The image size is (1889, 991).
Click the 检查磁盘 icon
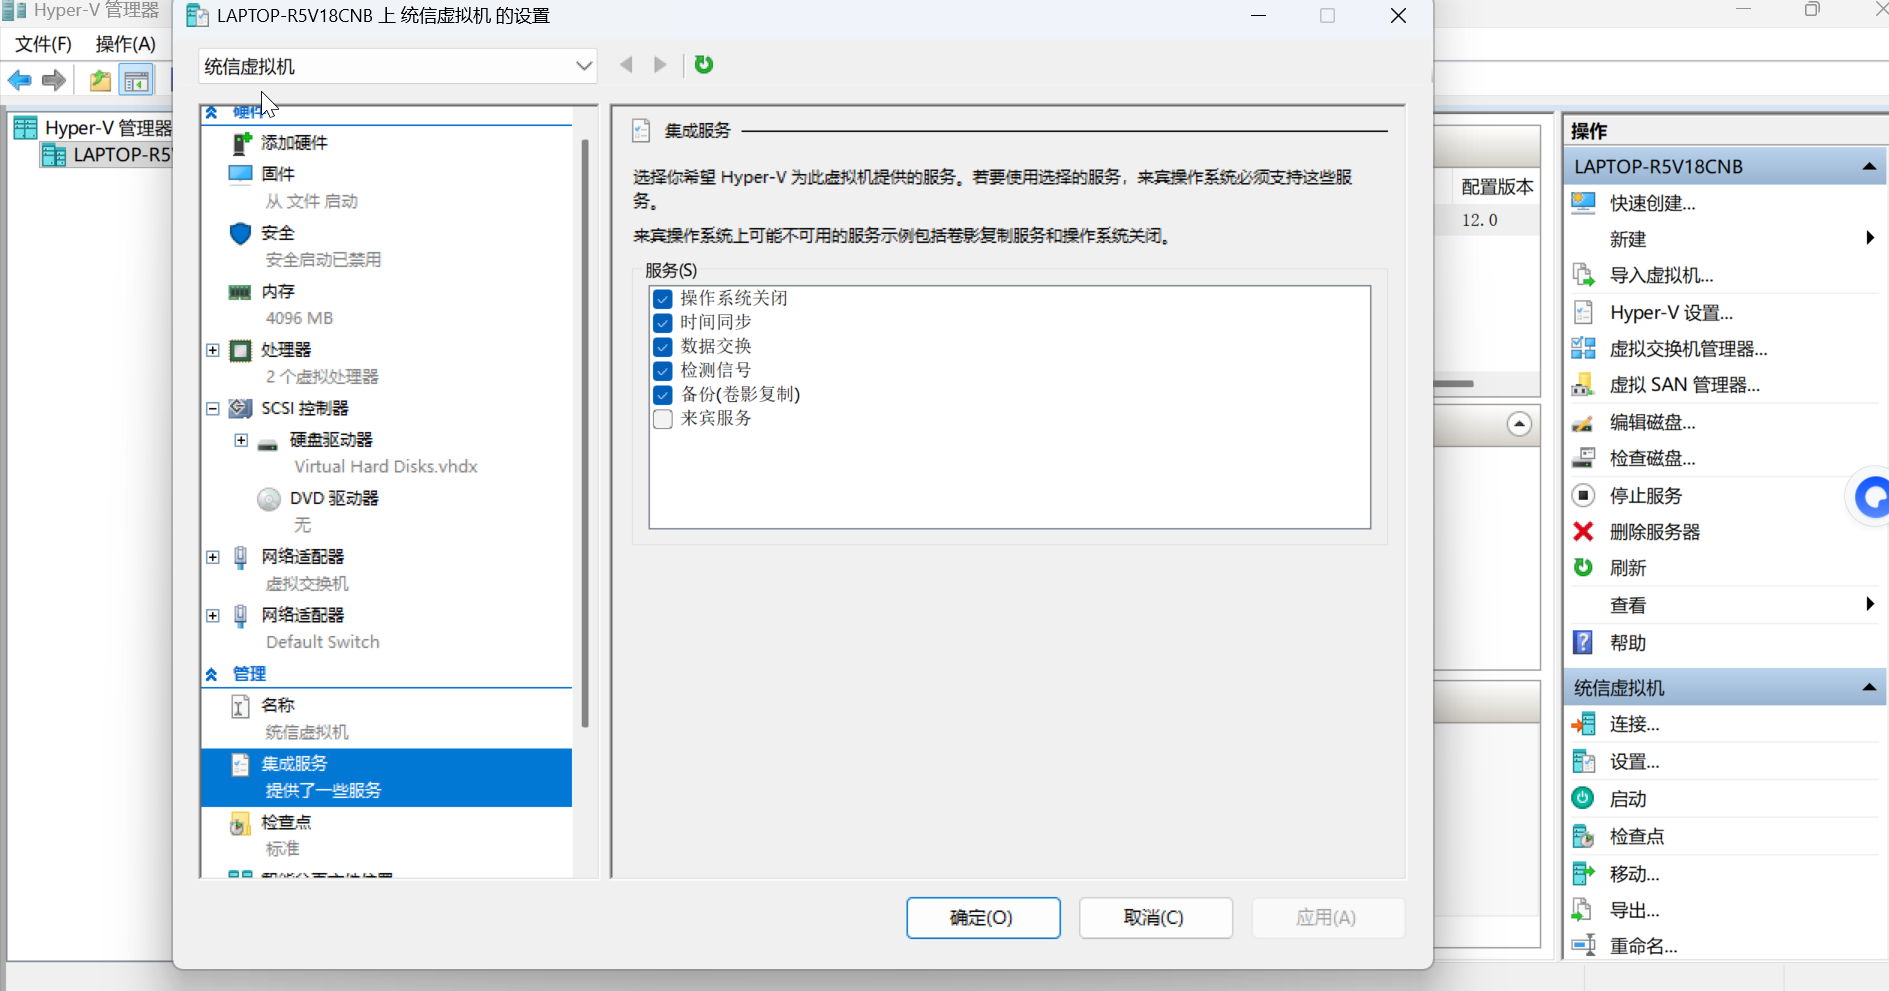pyautogui.click(x=1583, y=459)
